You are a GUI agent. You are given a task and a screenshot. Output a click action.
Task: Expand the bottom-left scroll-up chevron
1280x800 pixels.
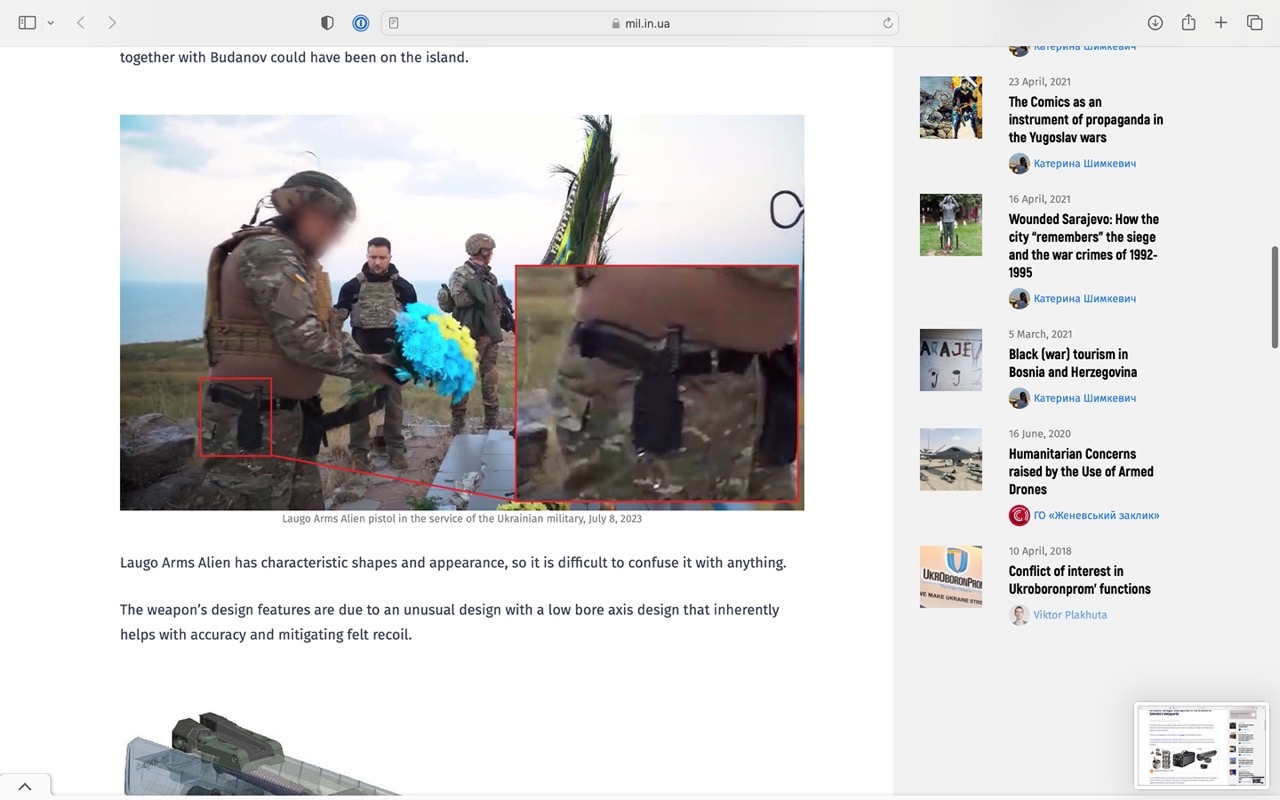[x=25, y=787]
